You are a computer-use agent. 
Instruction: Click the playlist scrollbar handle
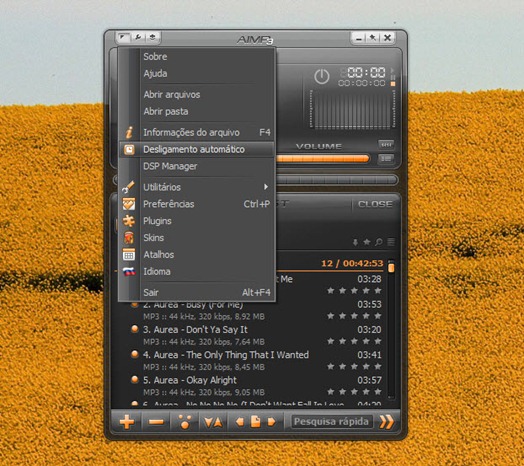pyautogui.click(x=391, y=268)
